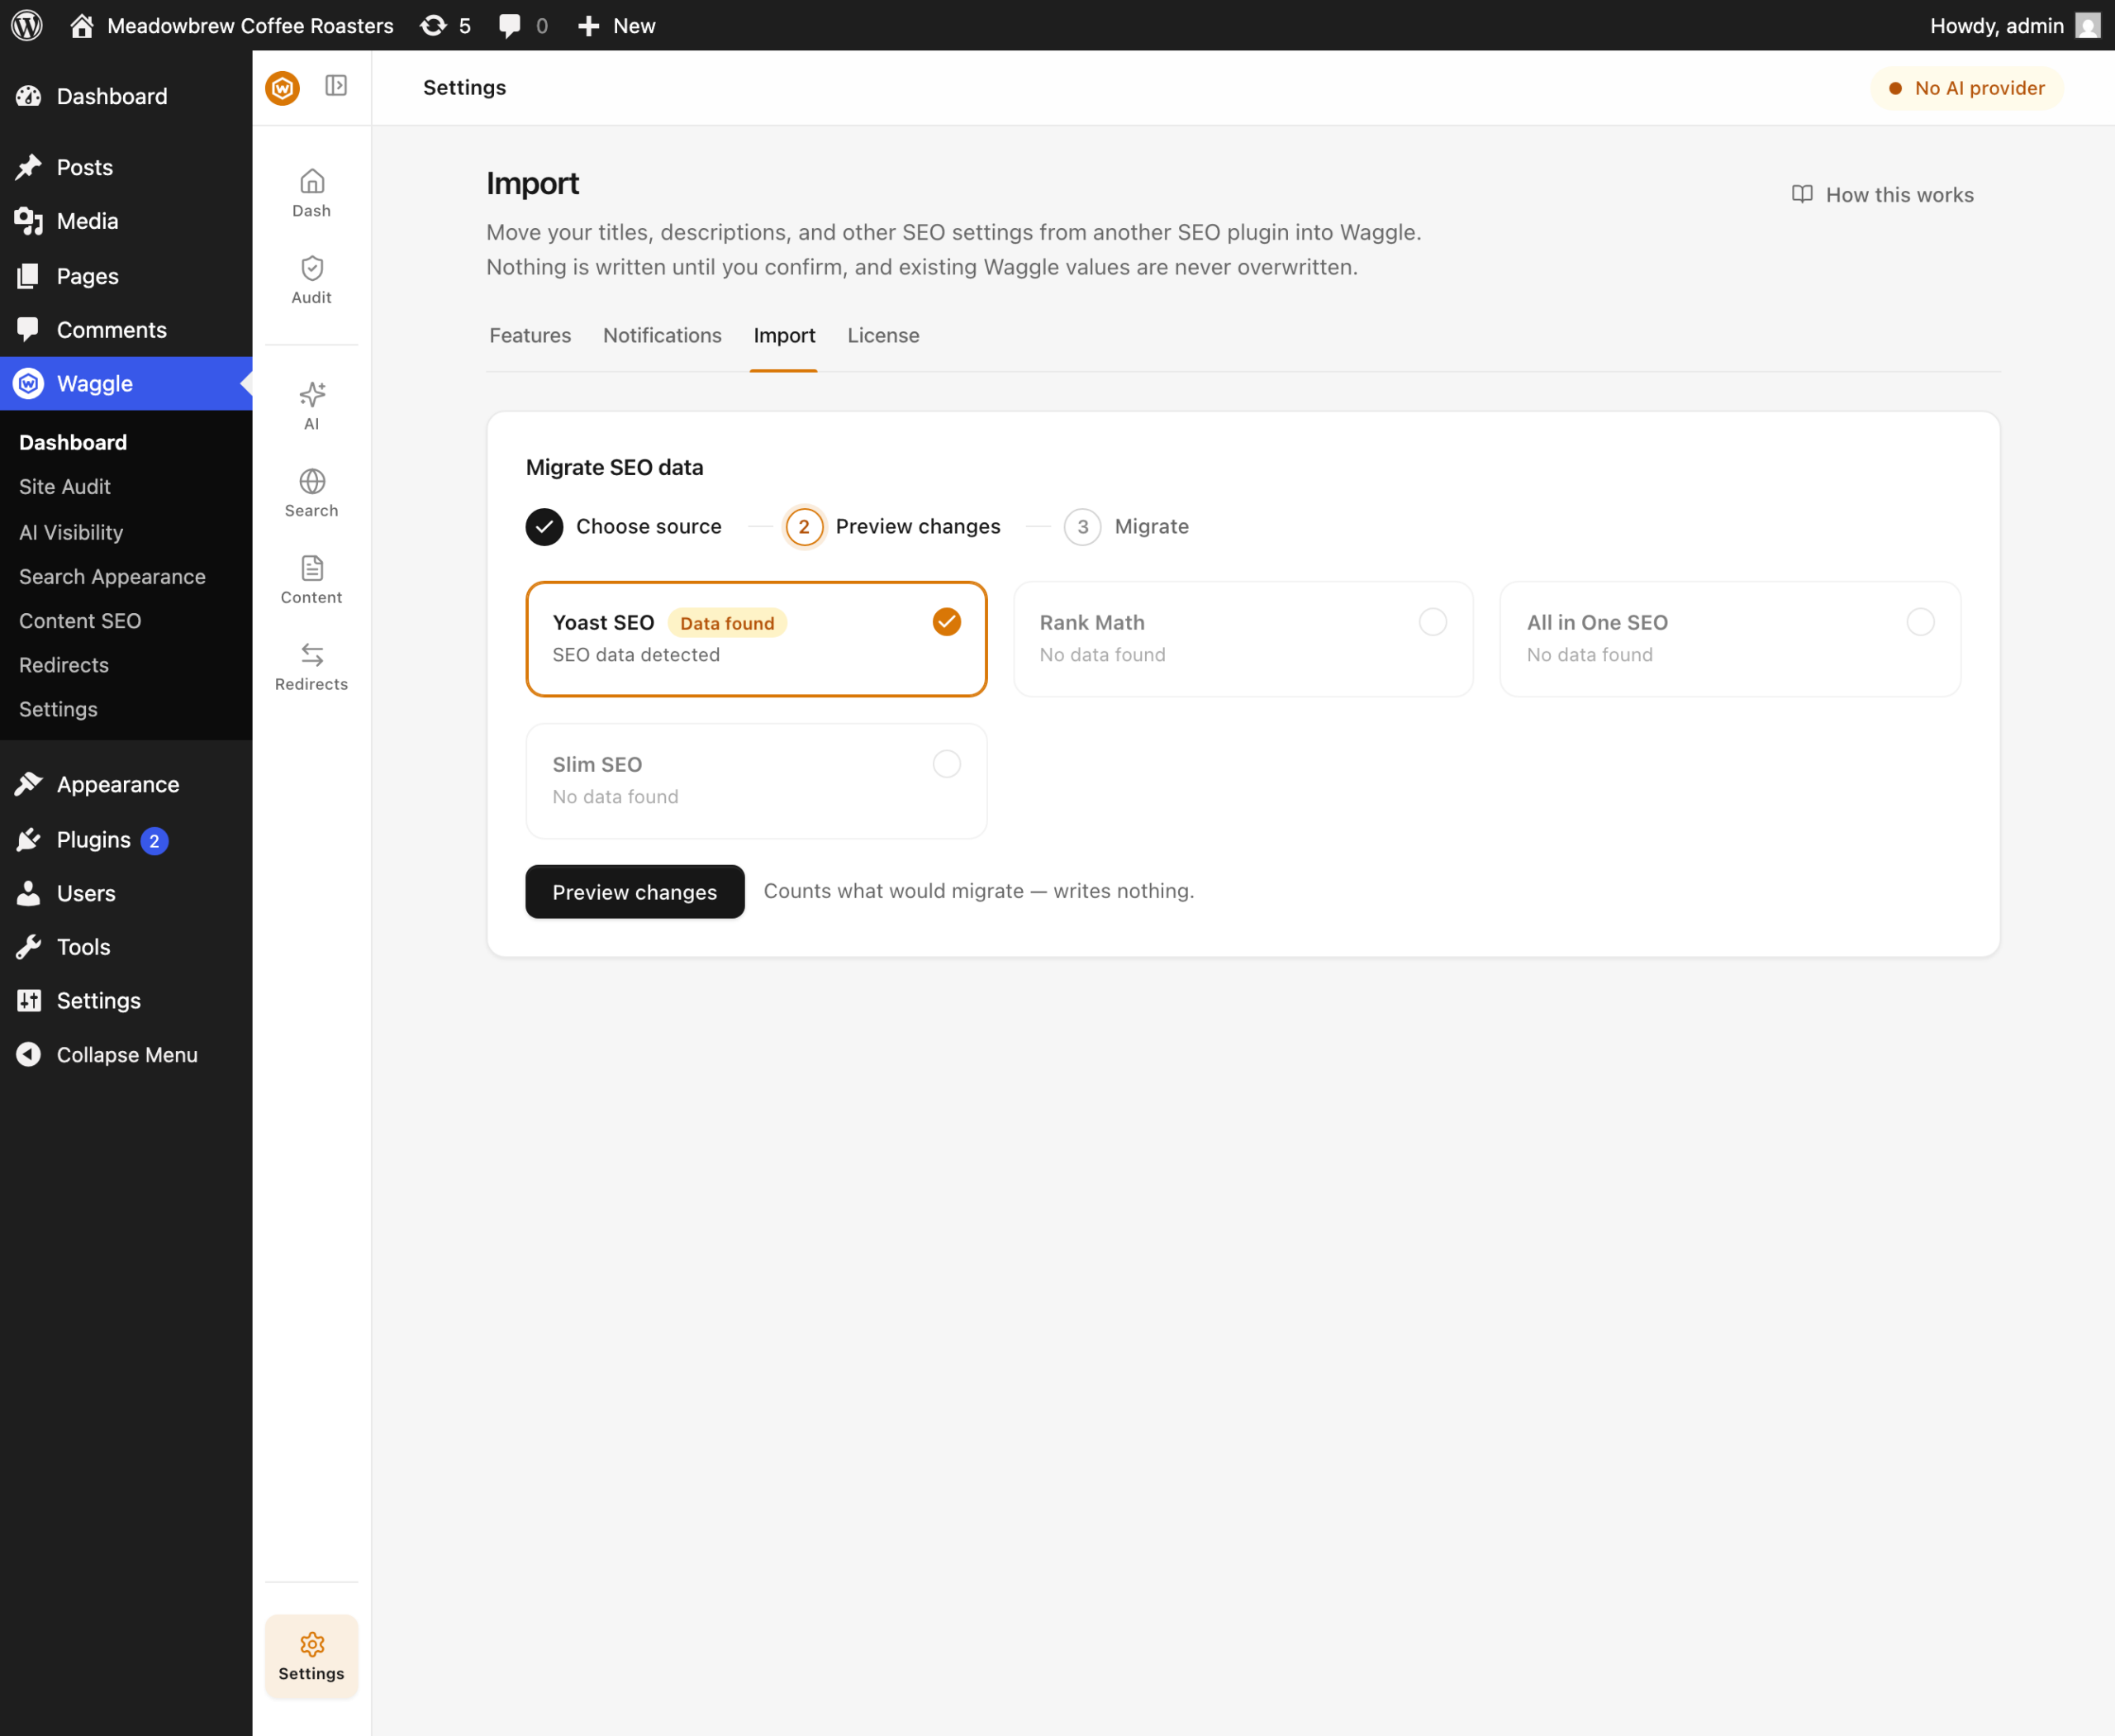Open the Media library menu

(x=126, y=221)
